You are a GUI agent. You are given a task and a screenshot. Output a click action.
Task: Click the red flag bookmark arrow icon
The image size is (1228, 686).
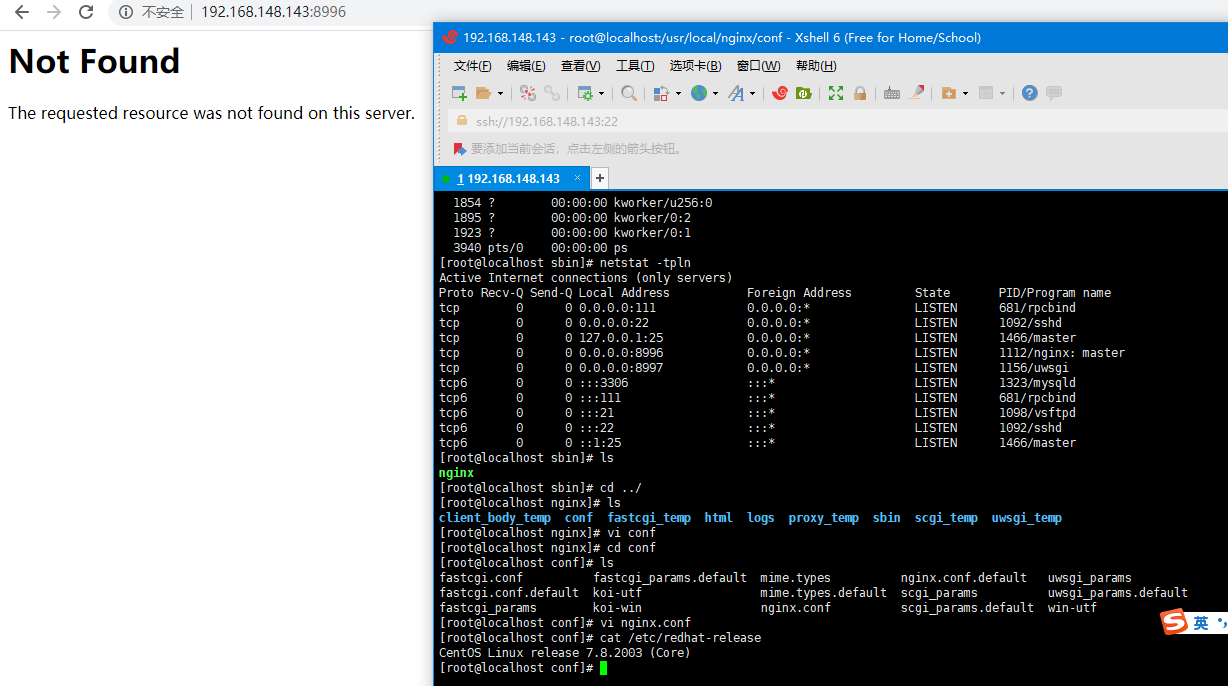point(460,149)
